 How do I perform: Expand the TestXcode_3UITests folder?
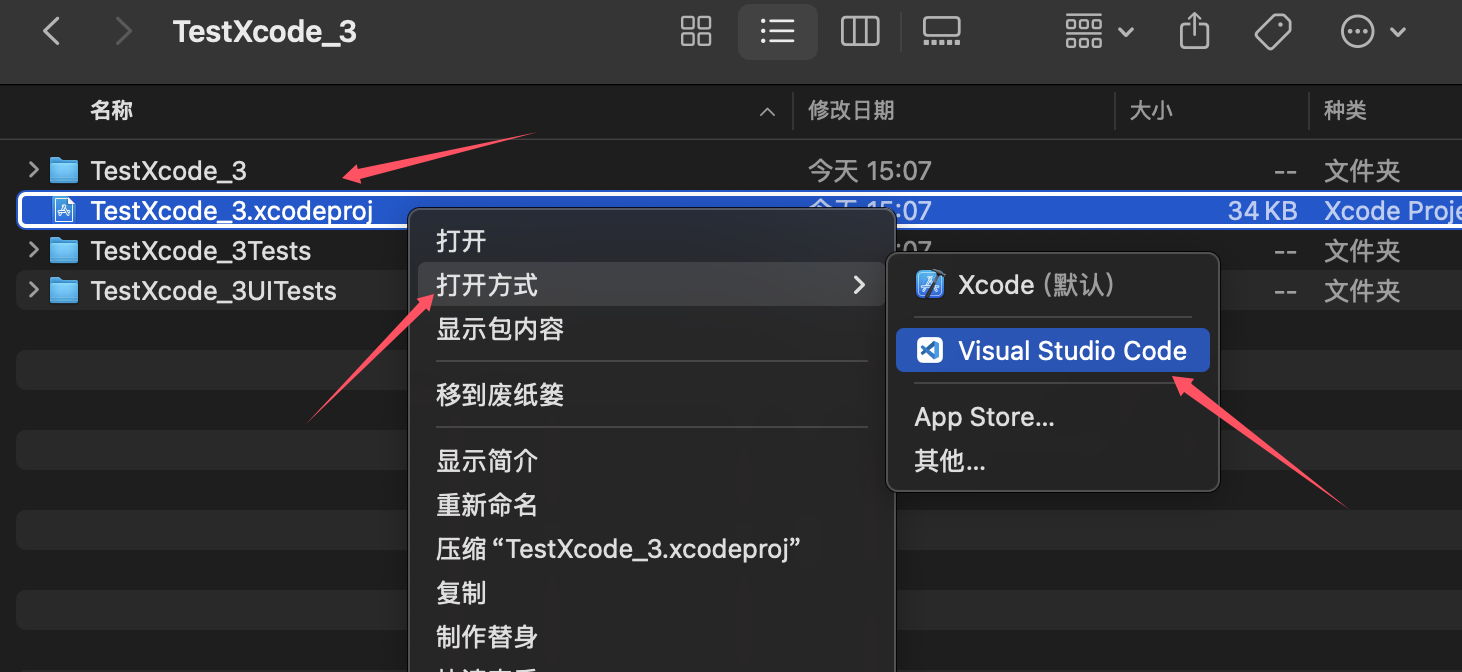(x=34, y=290)
